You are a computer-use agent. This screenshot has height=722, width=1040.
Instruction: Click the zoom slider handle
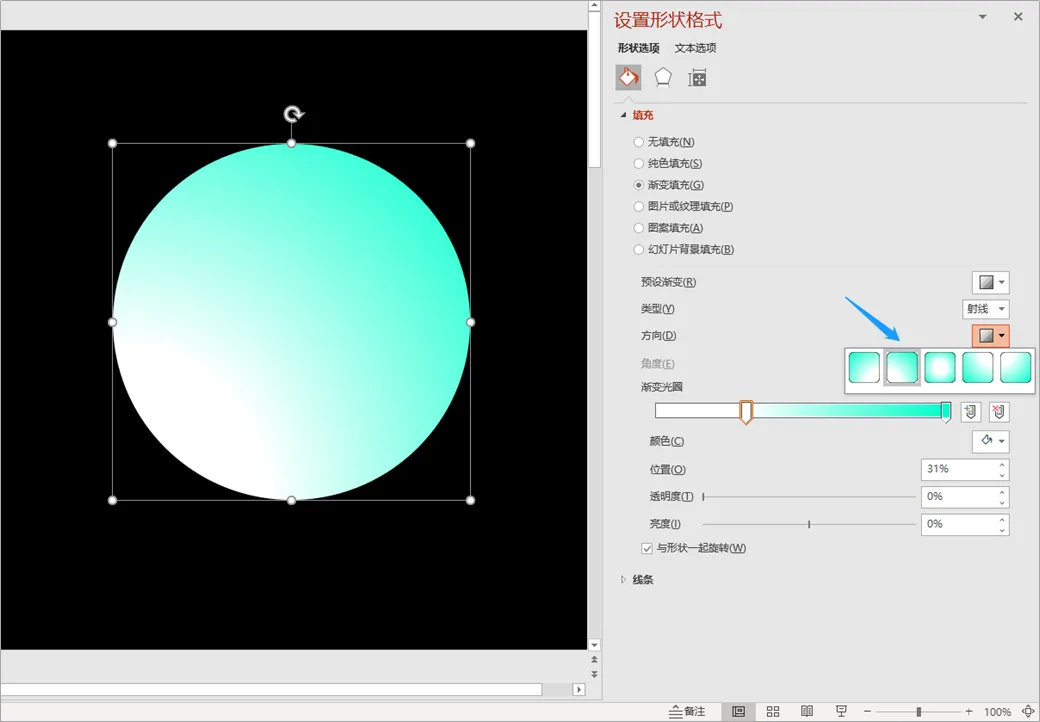coord(919,711)
